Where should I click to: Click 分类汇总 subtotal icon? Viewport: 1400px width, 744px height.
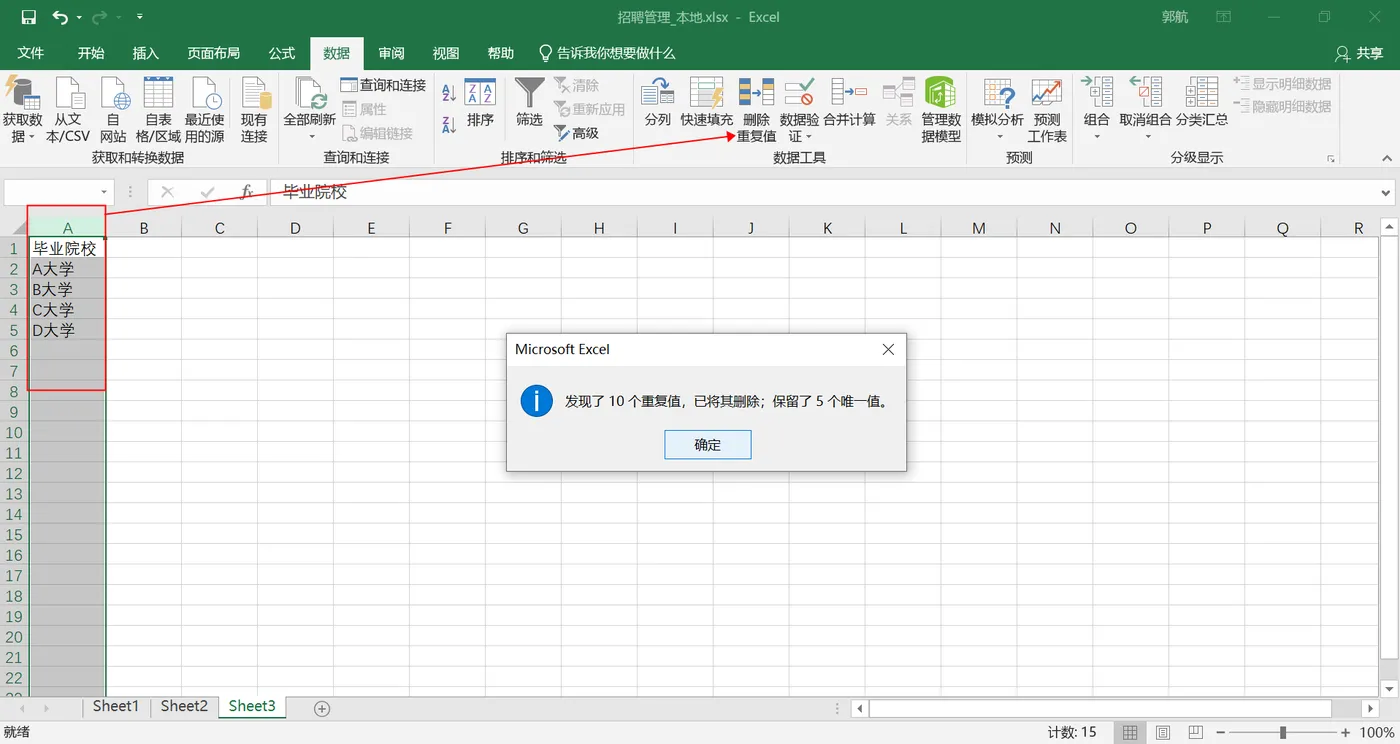1201,94
